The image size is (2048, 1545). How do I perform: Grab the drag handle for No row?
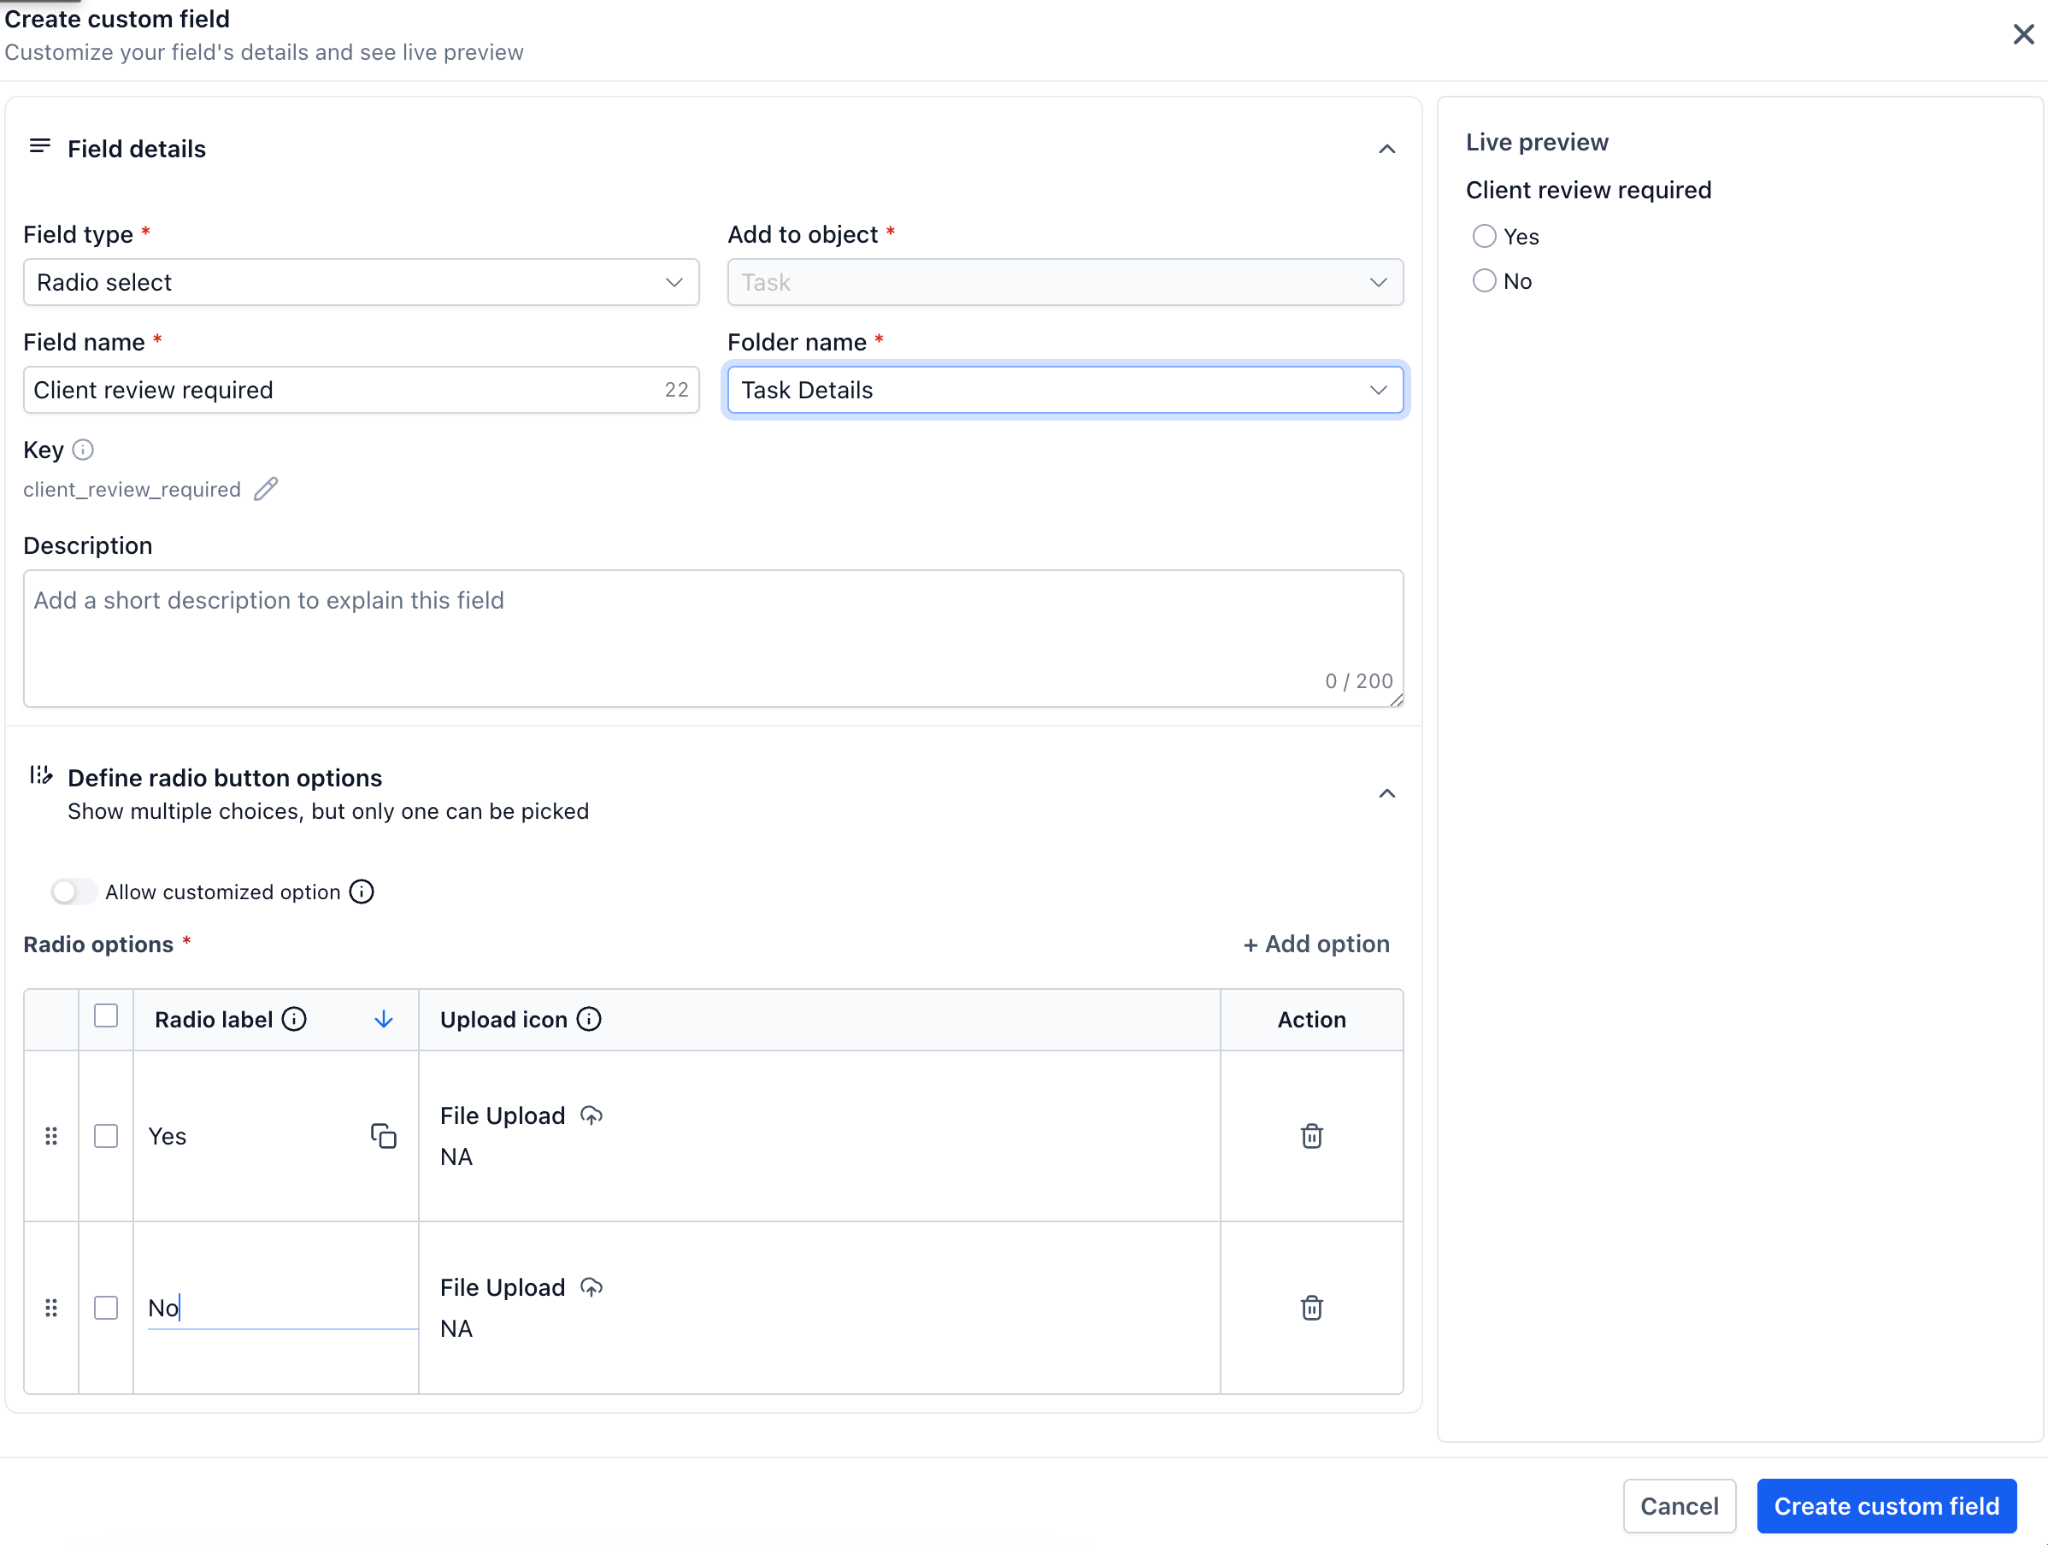(51, 1308)
